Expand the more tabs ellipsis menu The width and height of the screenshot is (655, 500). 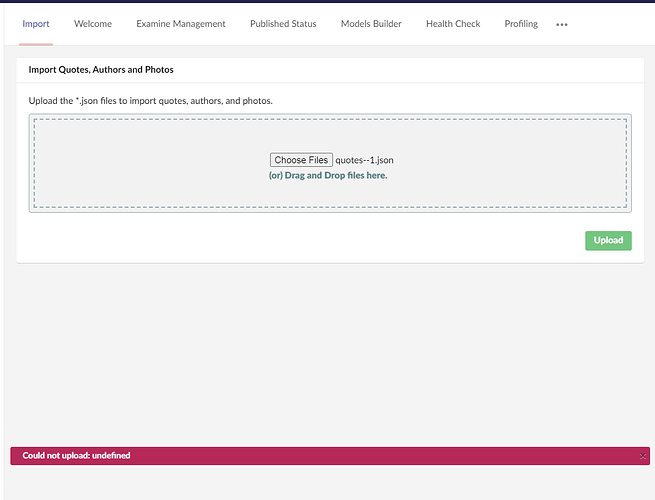click(x=562, y=24)
